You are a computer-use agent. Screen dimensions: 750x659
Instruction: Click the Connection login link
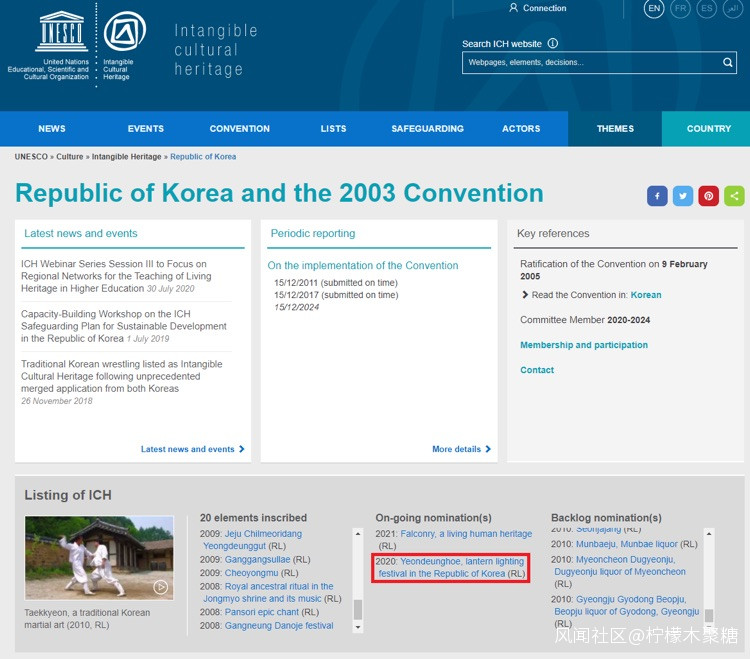point(537,8)
